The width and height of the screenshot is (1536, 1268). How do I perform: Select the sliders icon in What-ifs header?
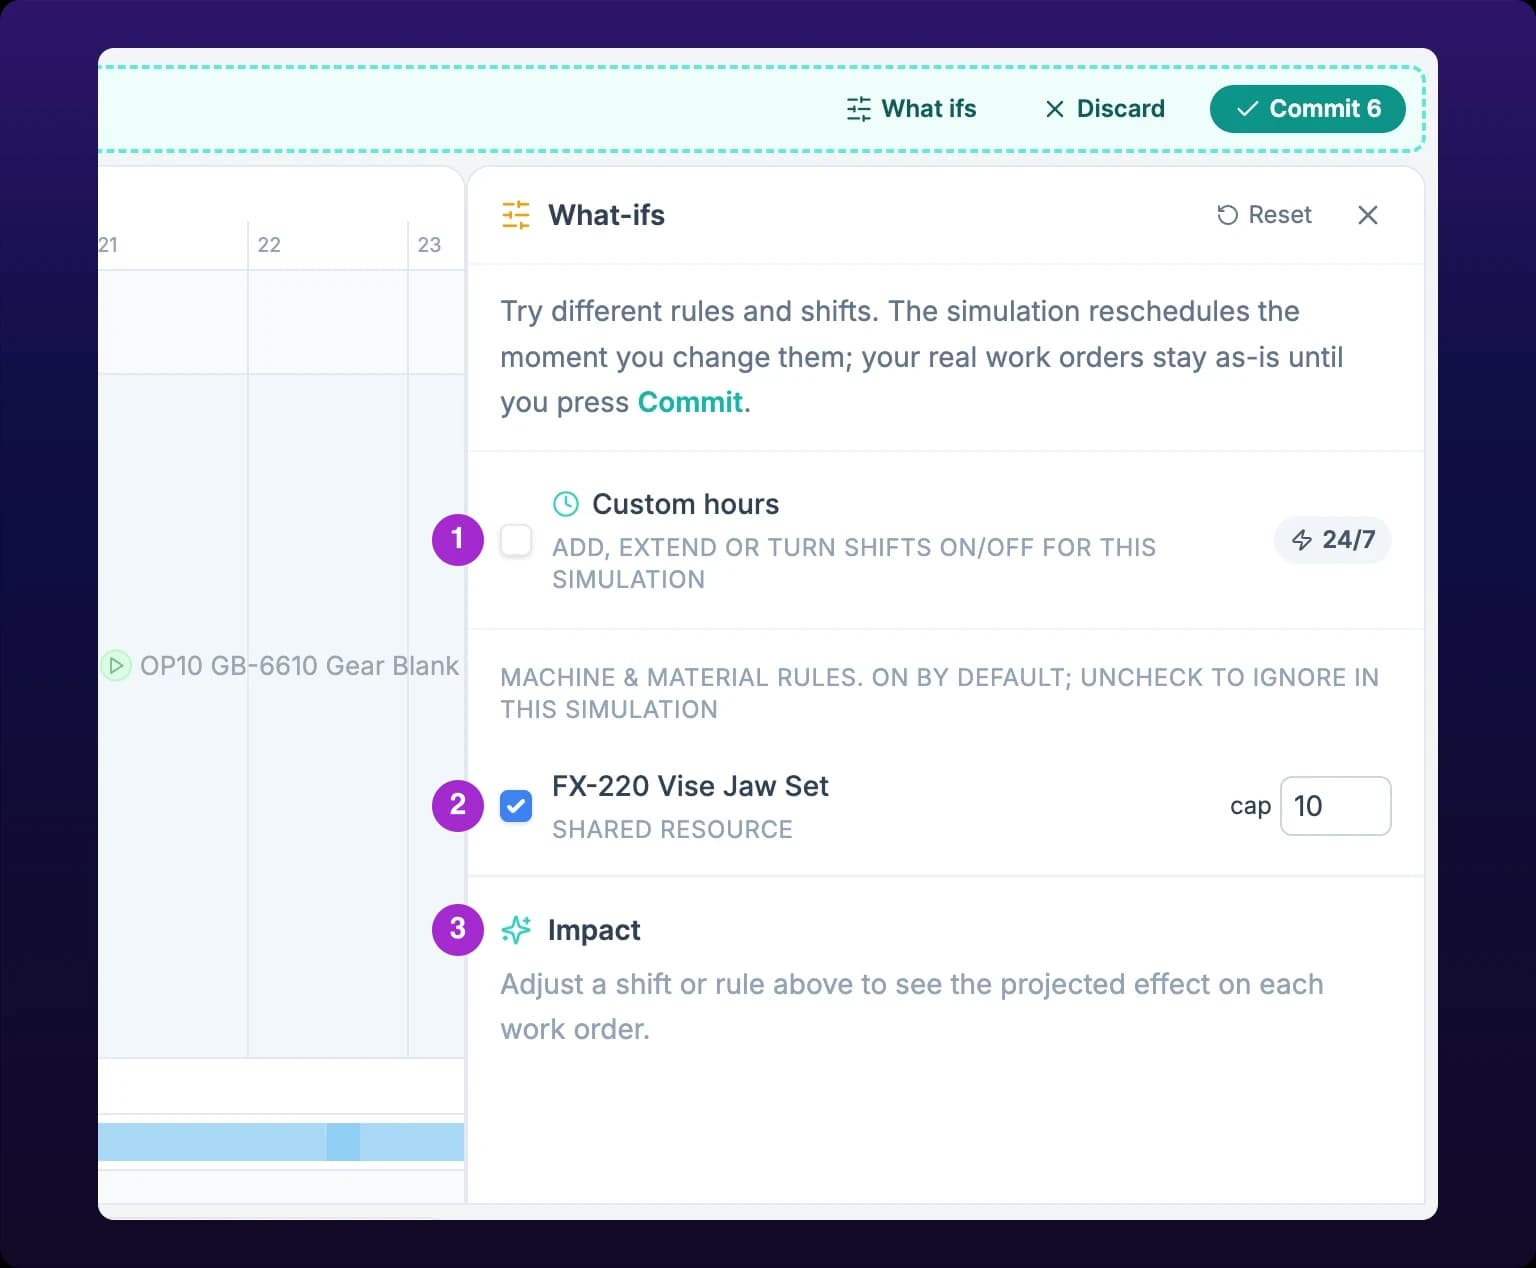516,215
